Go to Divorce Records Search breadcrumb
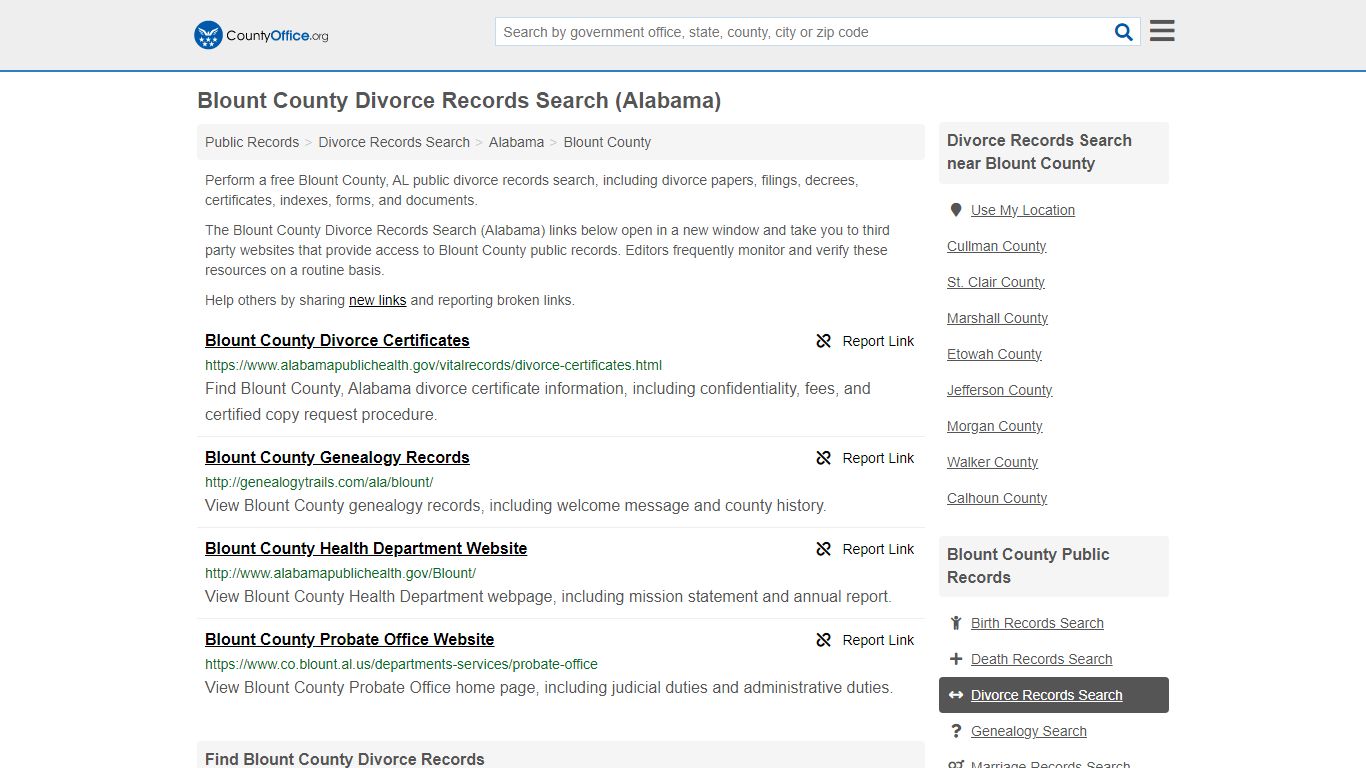Viewport: 1366px width, 768px height. click(394, 142)
